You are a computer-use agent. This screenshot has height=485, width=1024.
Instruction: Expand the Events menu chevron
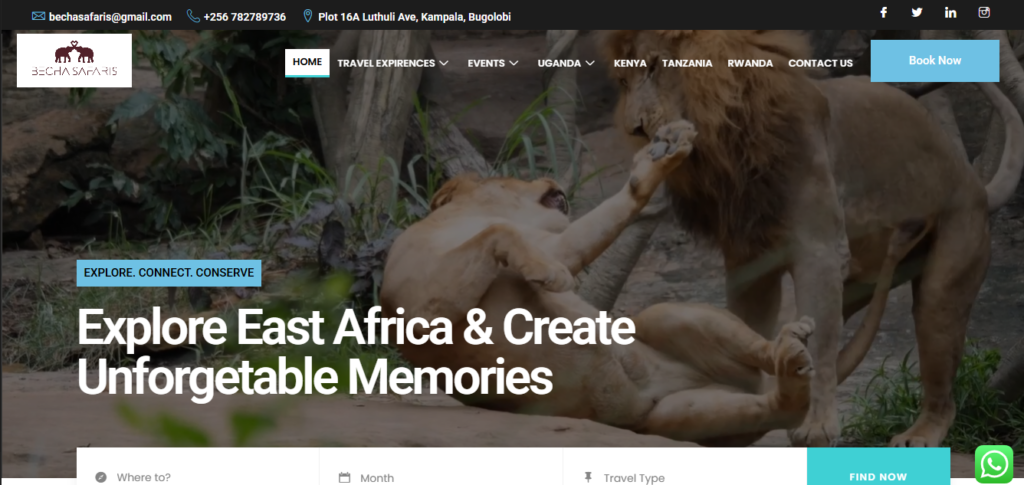(x=513, y=63)
